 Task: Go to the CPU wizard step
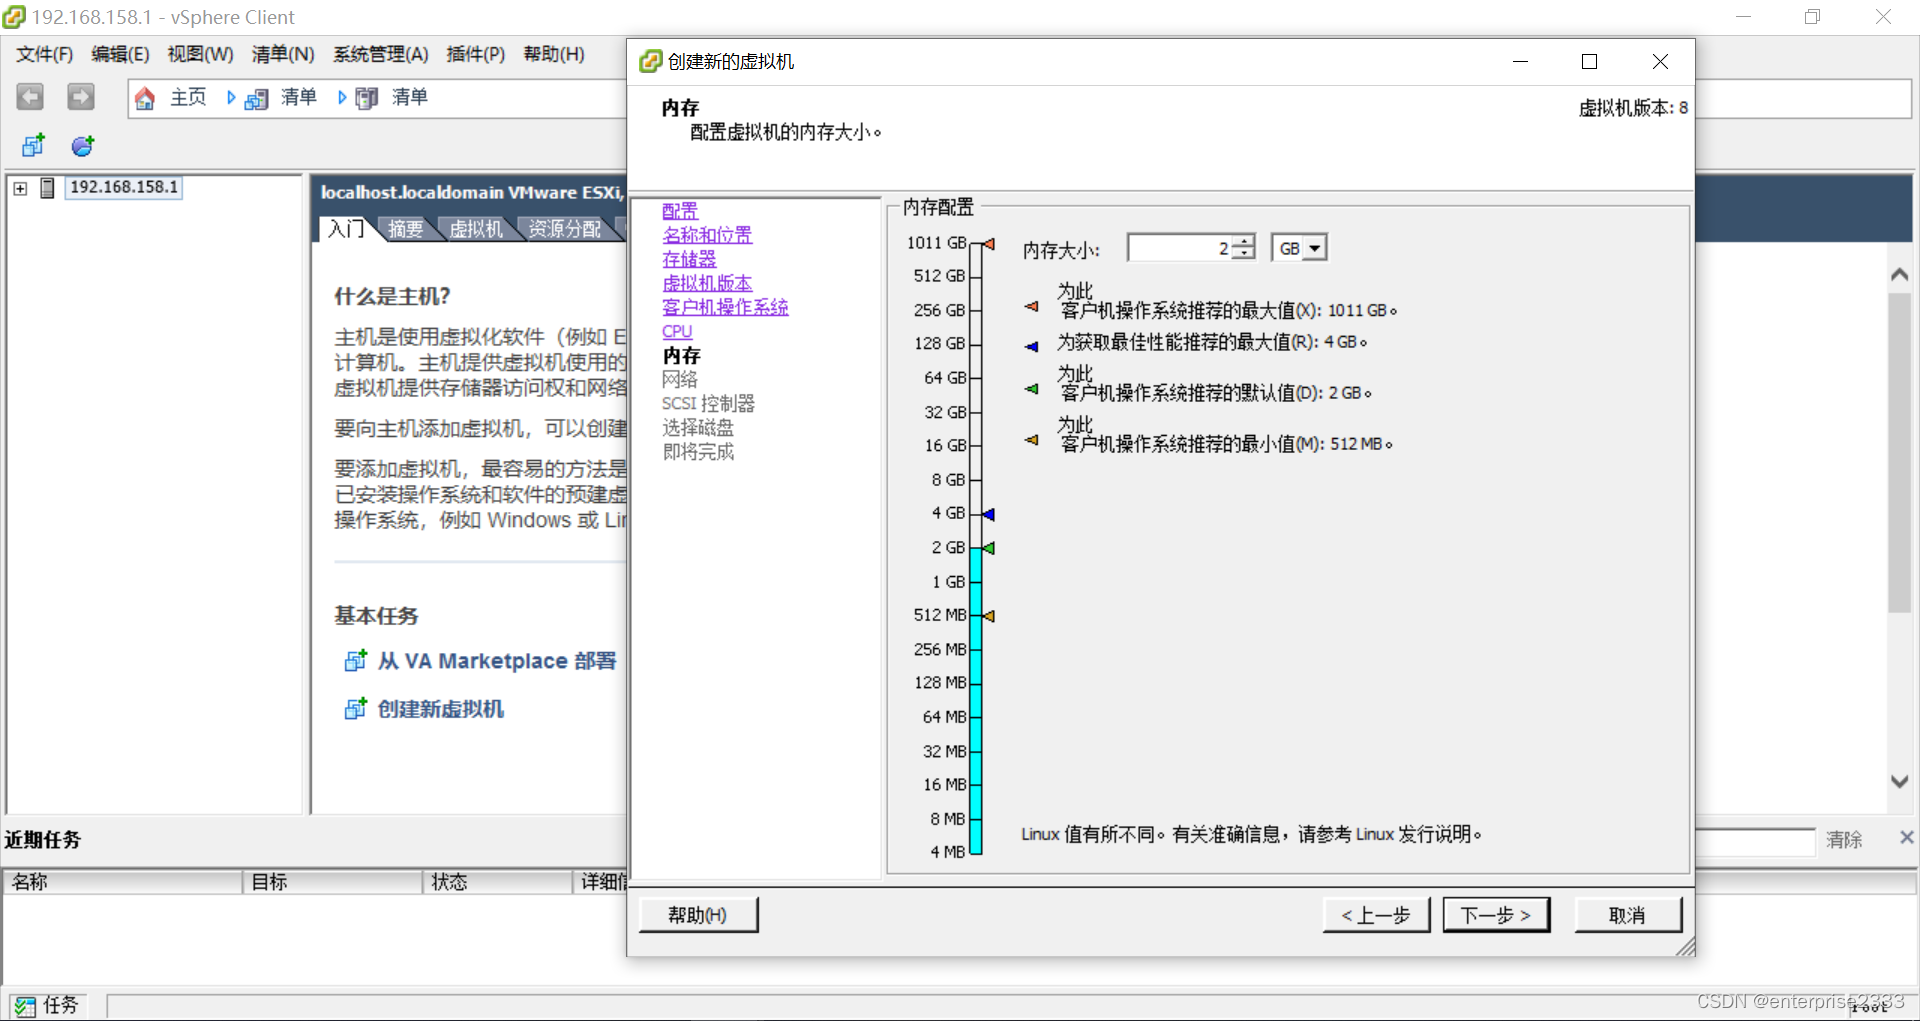click(x=677, y=331)
